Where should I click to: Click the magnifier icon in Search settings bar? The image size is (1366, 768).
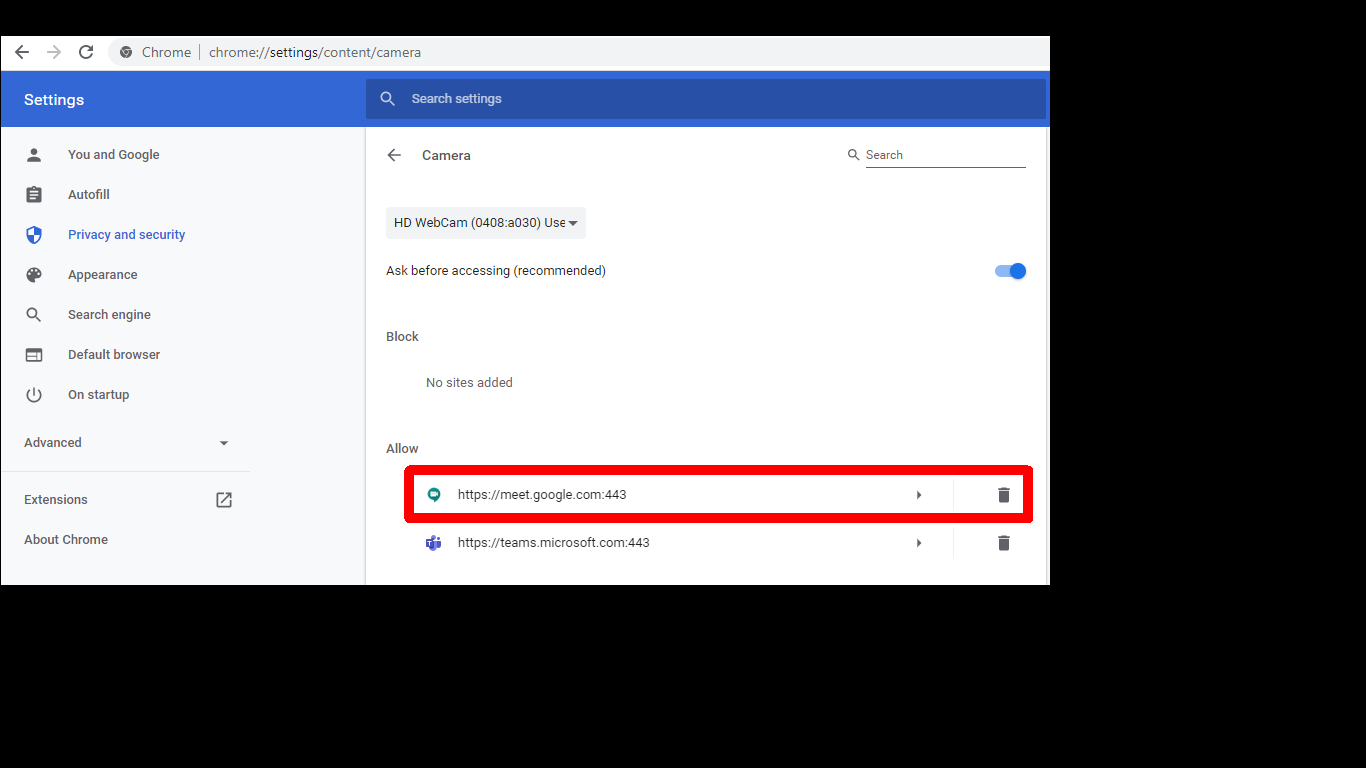[388, 99]
